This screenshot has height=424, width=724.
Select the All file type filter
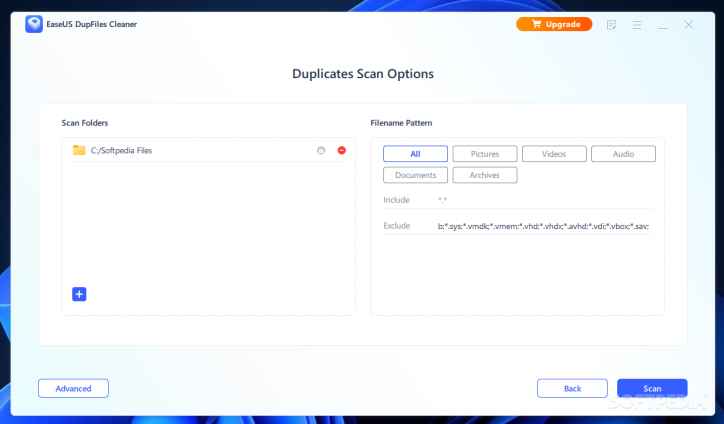415,154
